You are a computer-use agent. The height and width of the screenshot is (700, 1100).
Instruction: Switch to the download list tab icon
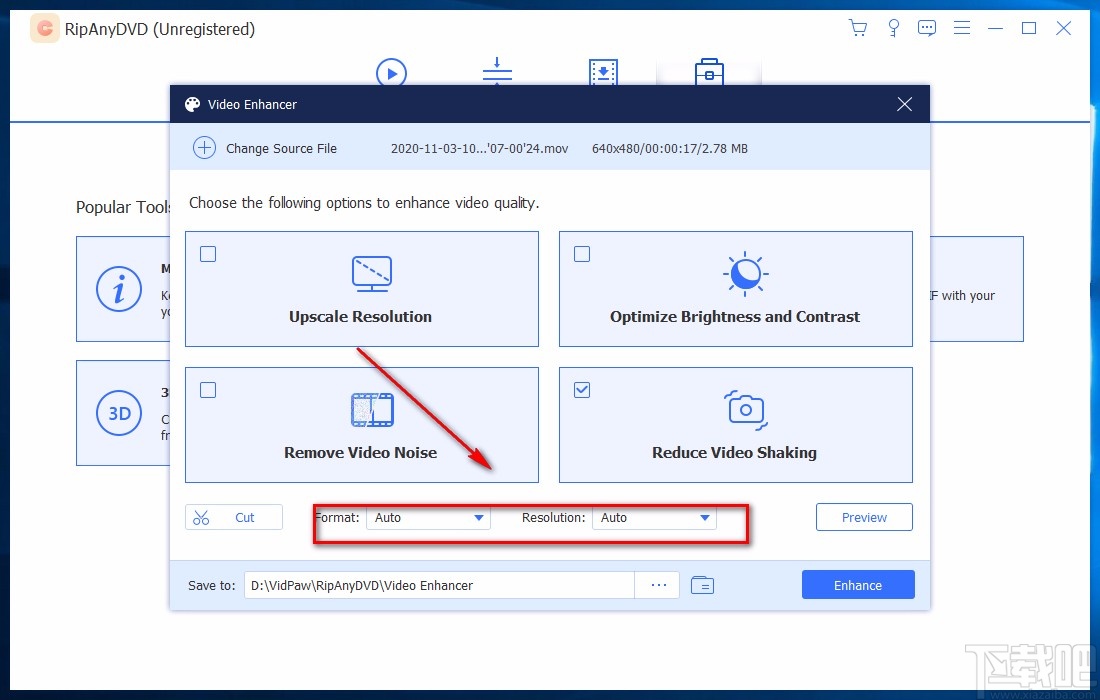pos(603,72)
